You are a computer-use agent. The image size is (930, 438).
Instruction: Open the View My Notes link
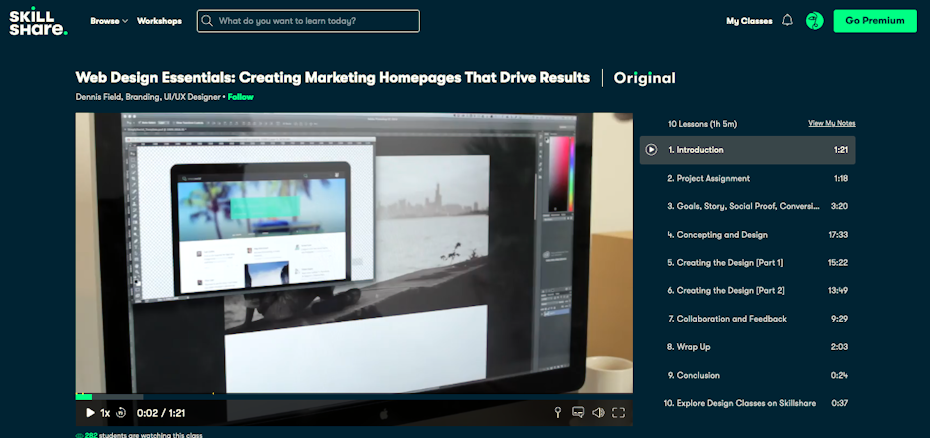point(831,123)
